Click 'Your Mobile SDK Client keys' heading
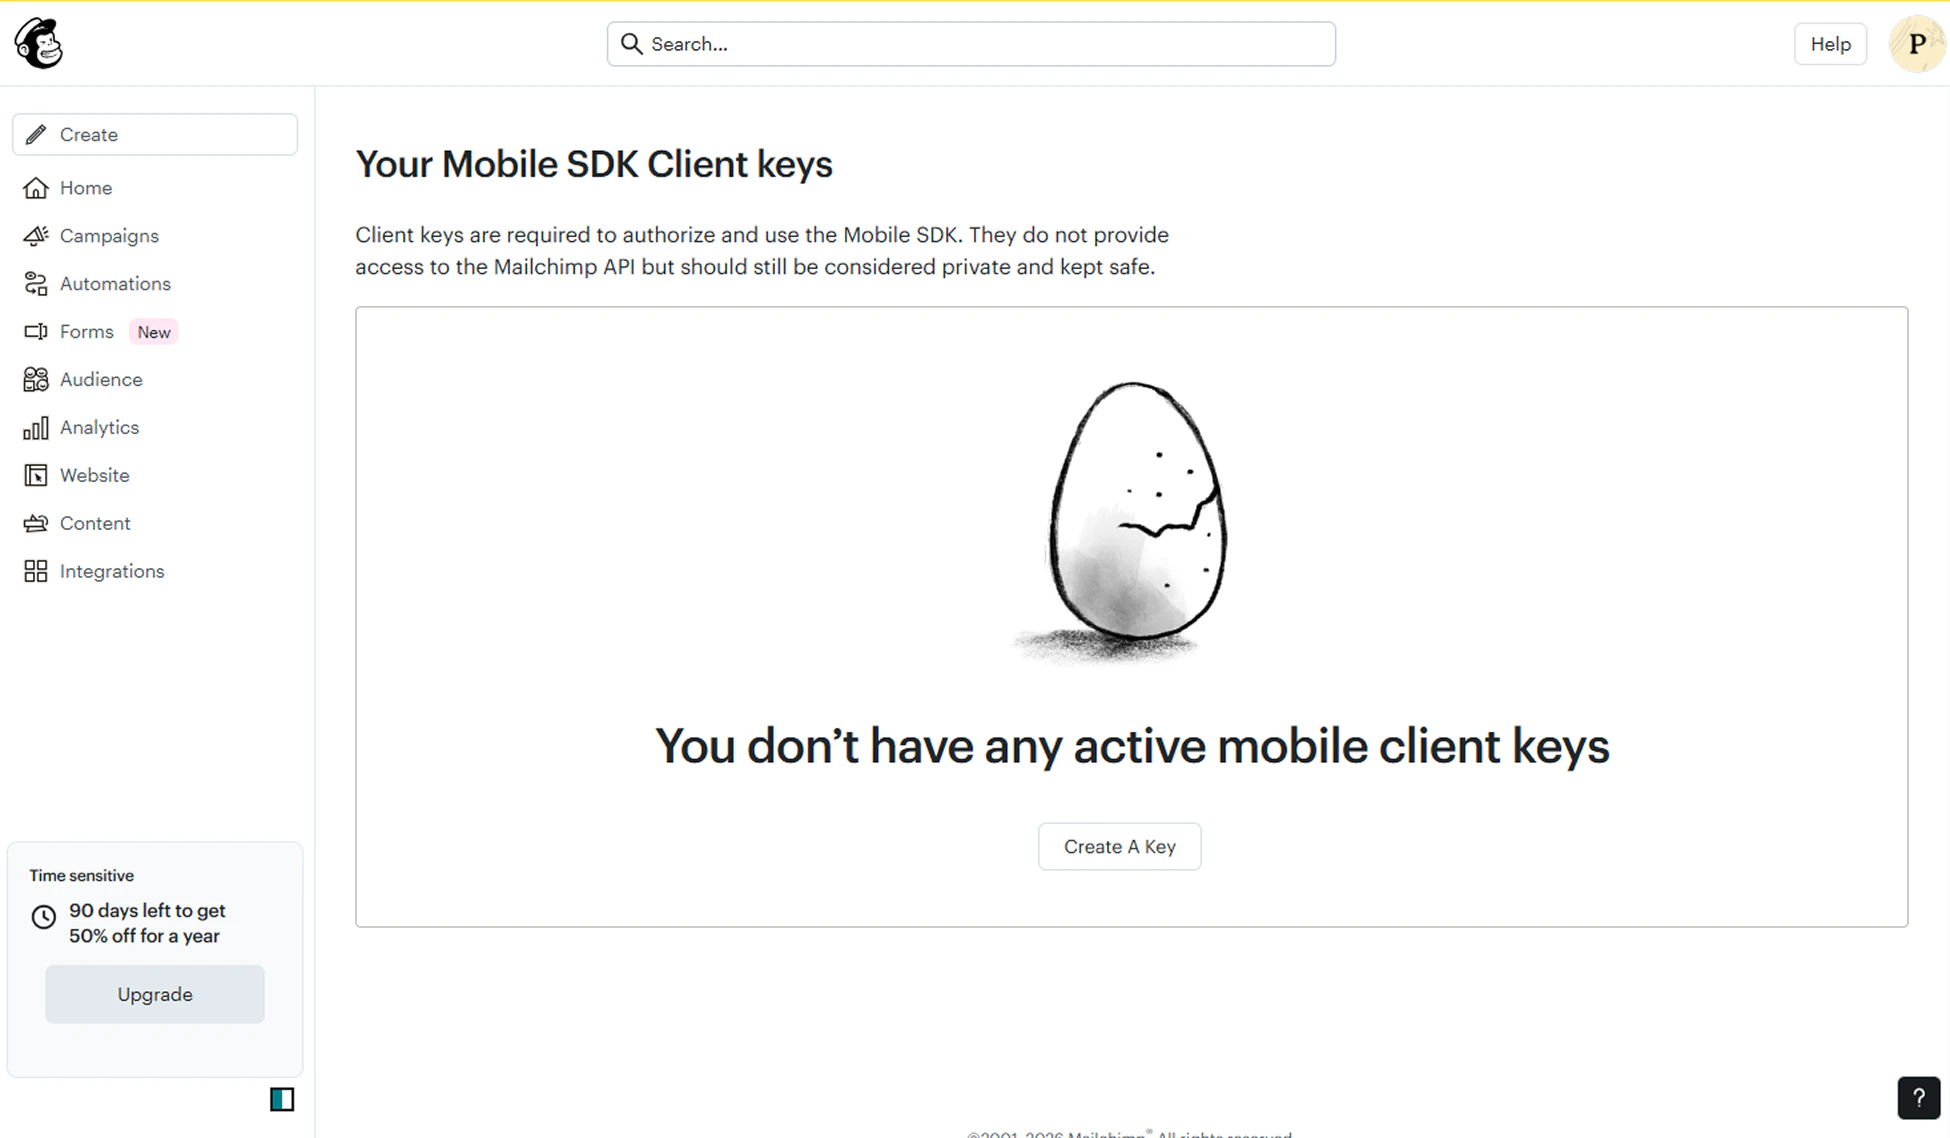Screen dimensions: 1950x1138 (594, 165)
